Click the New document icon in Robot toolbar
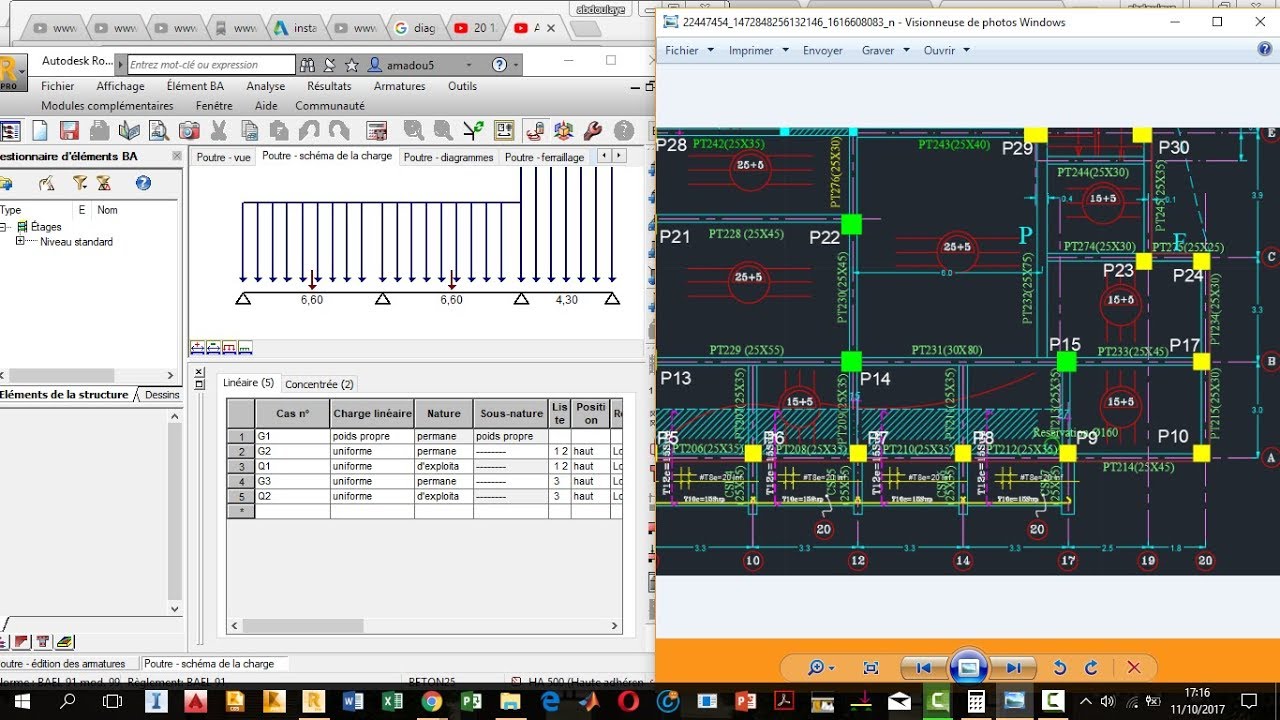Screen dimensions: 1280x720 pyautogui.click(x=40, y=131)
